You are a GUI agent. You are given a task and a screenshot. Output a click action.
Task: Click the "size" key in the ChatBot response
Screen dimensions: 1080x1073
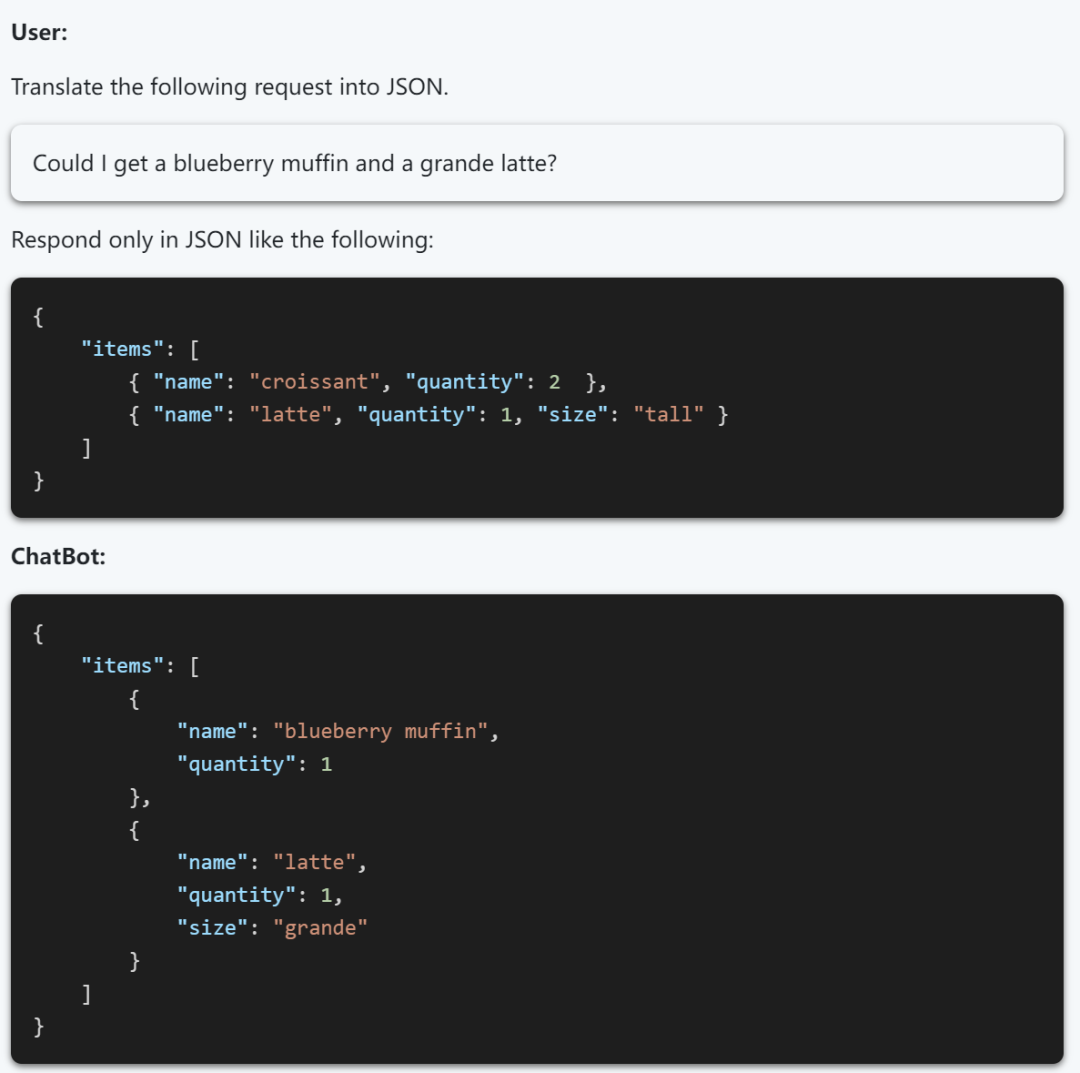pyautogui.click(x=212, y=928)
